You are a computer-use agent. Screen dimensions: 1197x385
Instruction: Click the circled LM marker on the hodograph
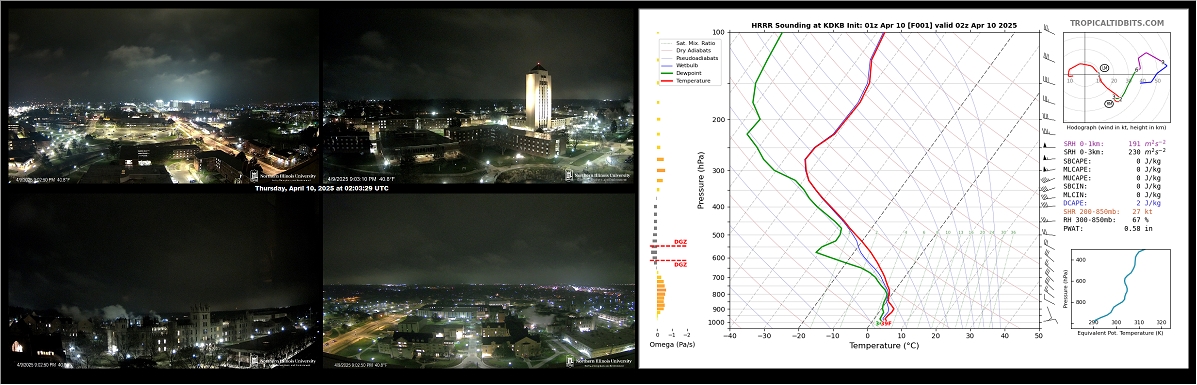tap(1105, 68)
